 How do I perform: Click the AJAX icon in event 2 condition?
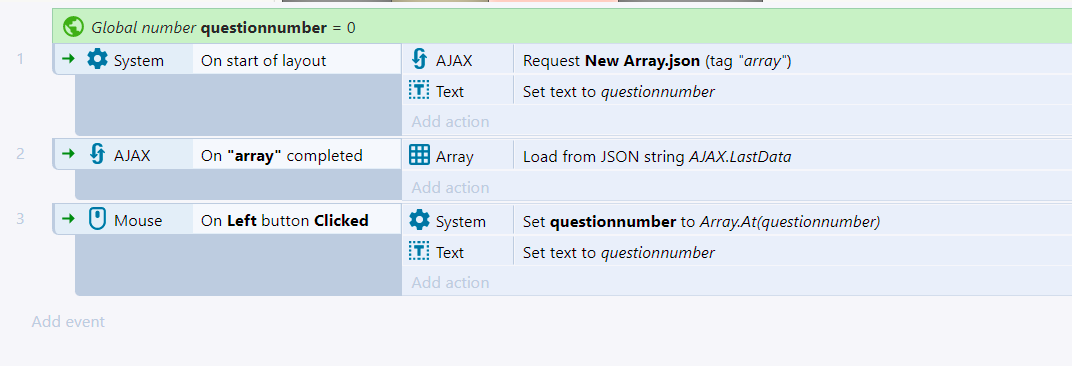(x=98, y=155)
